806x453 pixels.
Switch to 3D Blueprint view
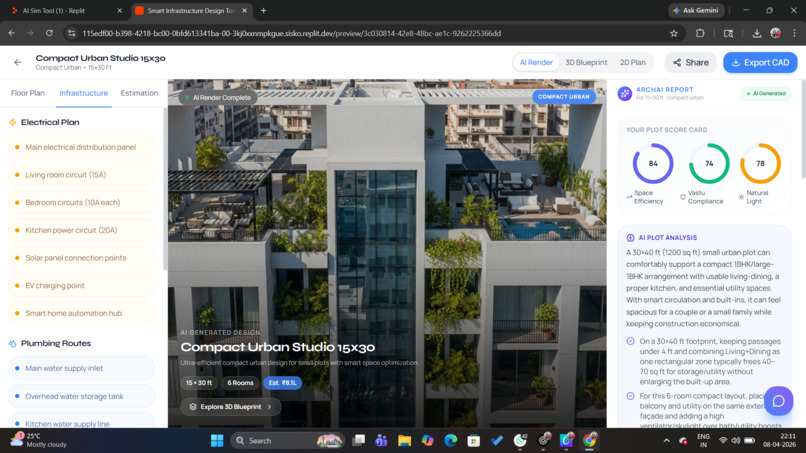pyautogui.click(x=586, y=62)
